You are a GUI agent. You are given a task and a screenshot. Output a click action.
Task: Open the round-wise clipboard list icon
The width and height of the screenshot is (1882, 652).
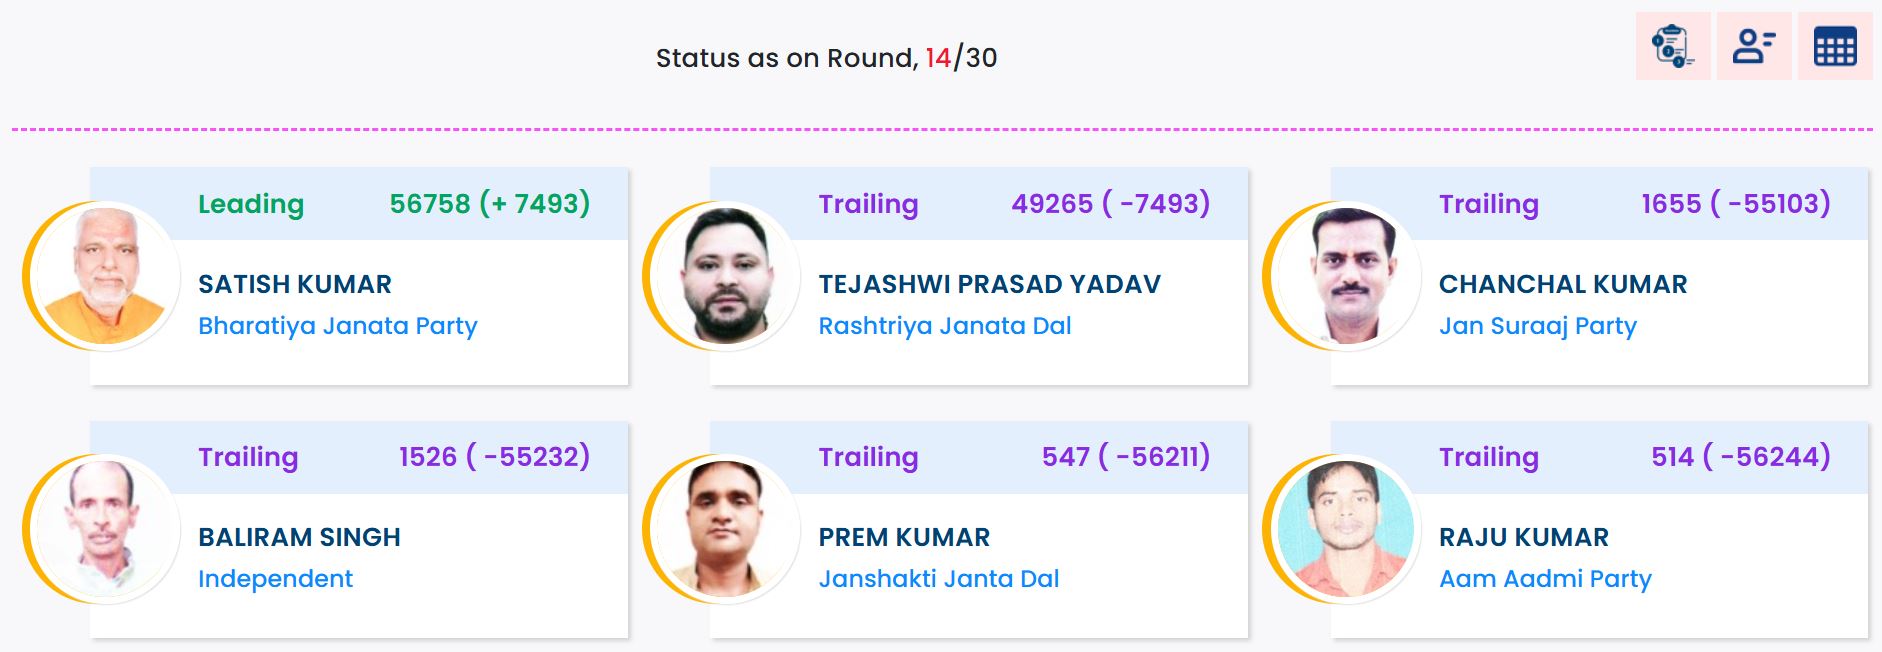point(1672,47)
